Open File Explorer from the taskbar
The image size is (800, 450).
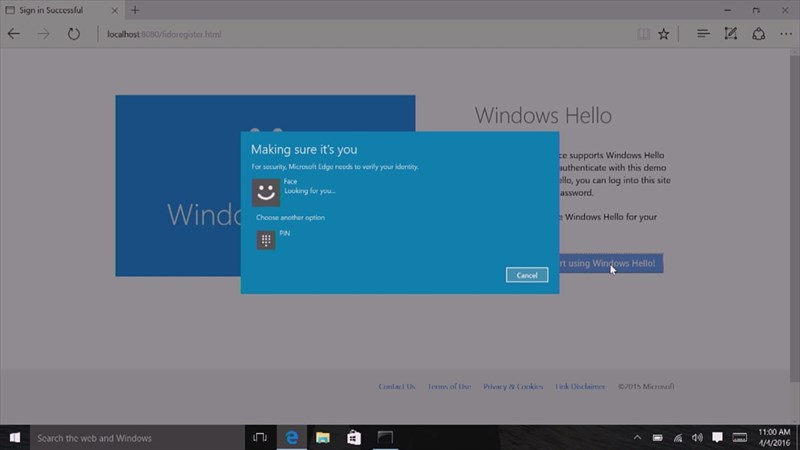coord(322,437)
